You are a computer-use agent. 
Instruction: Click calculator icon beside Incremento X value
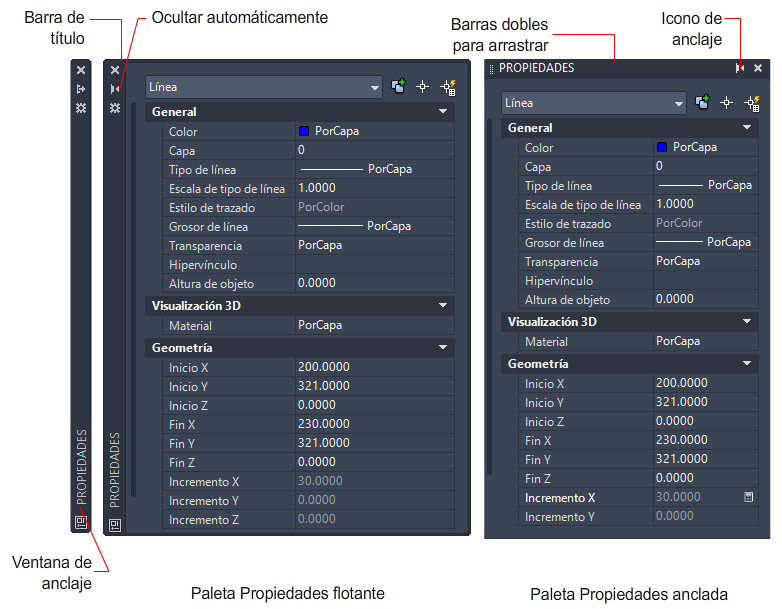(749, 497)
